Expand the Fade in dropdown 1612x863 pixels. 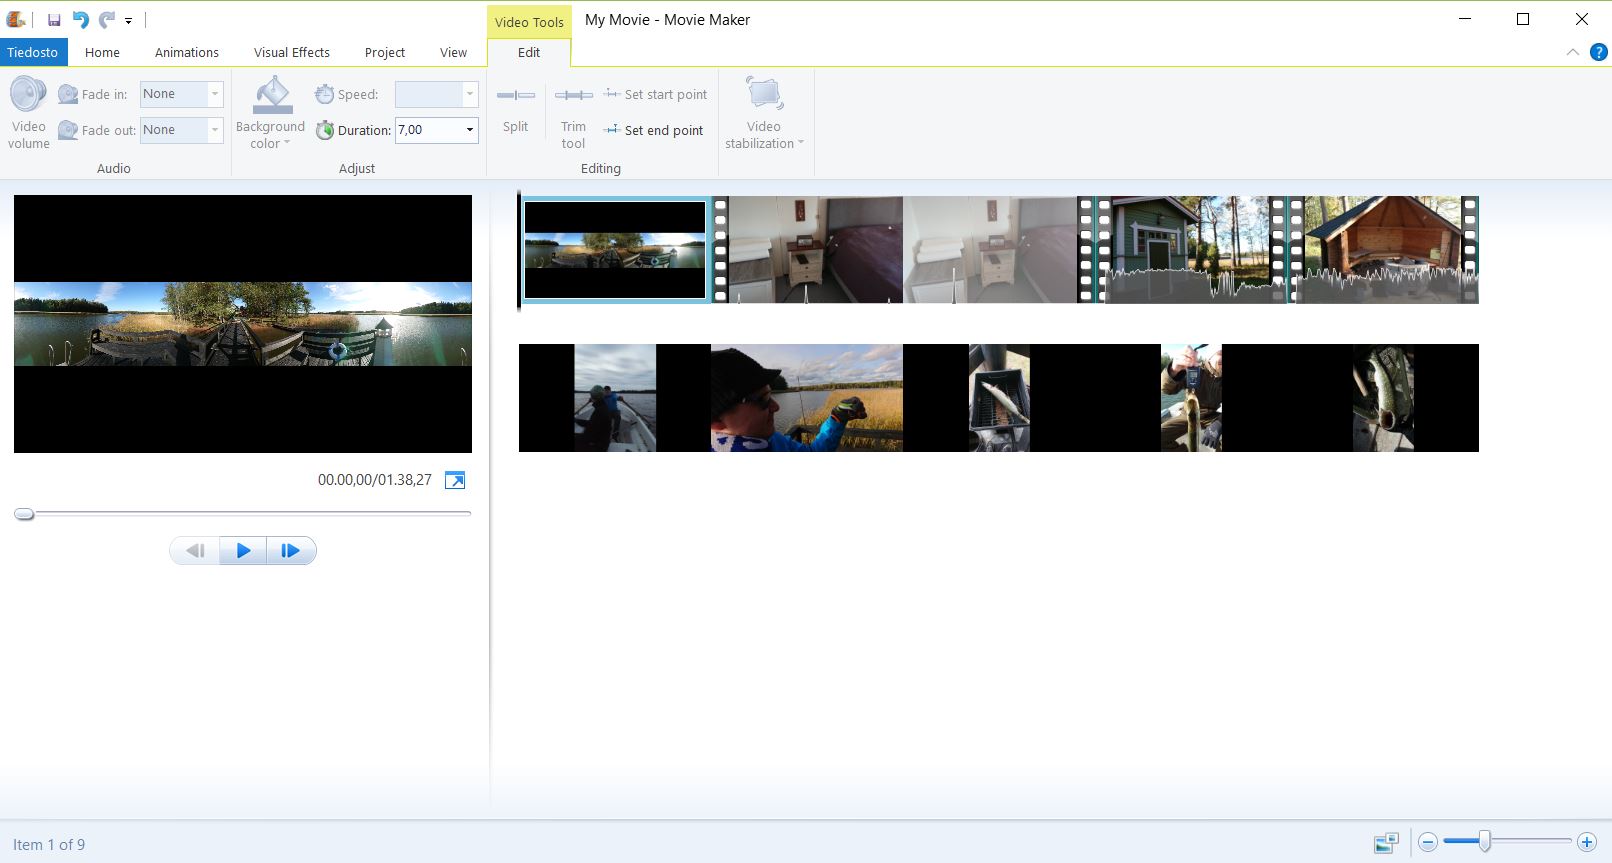(214, 94)
